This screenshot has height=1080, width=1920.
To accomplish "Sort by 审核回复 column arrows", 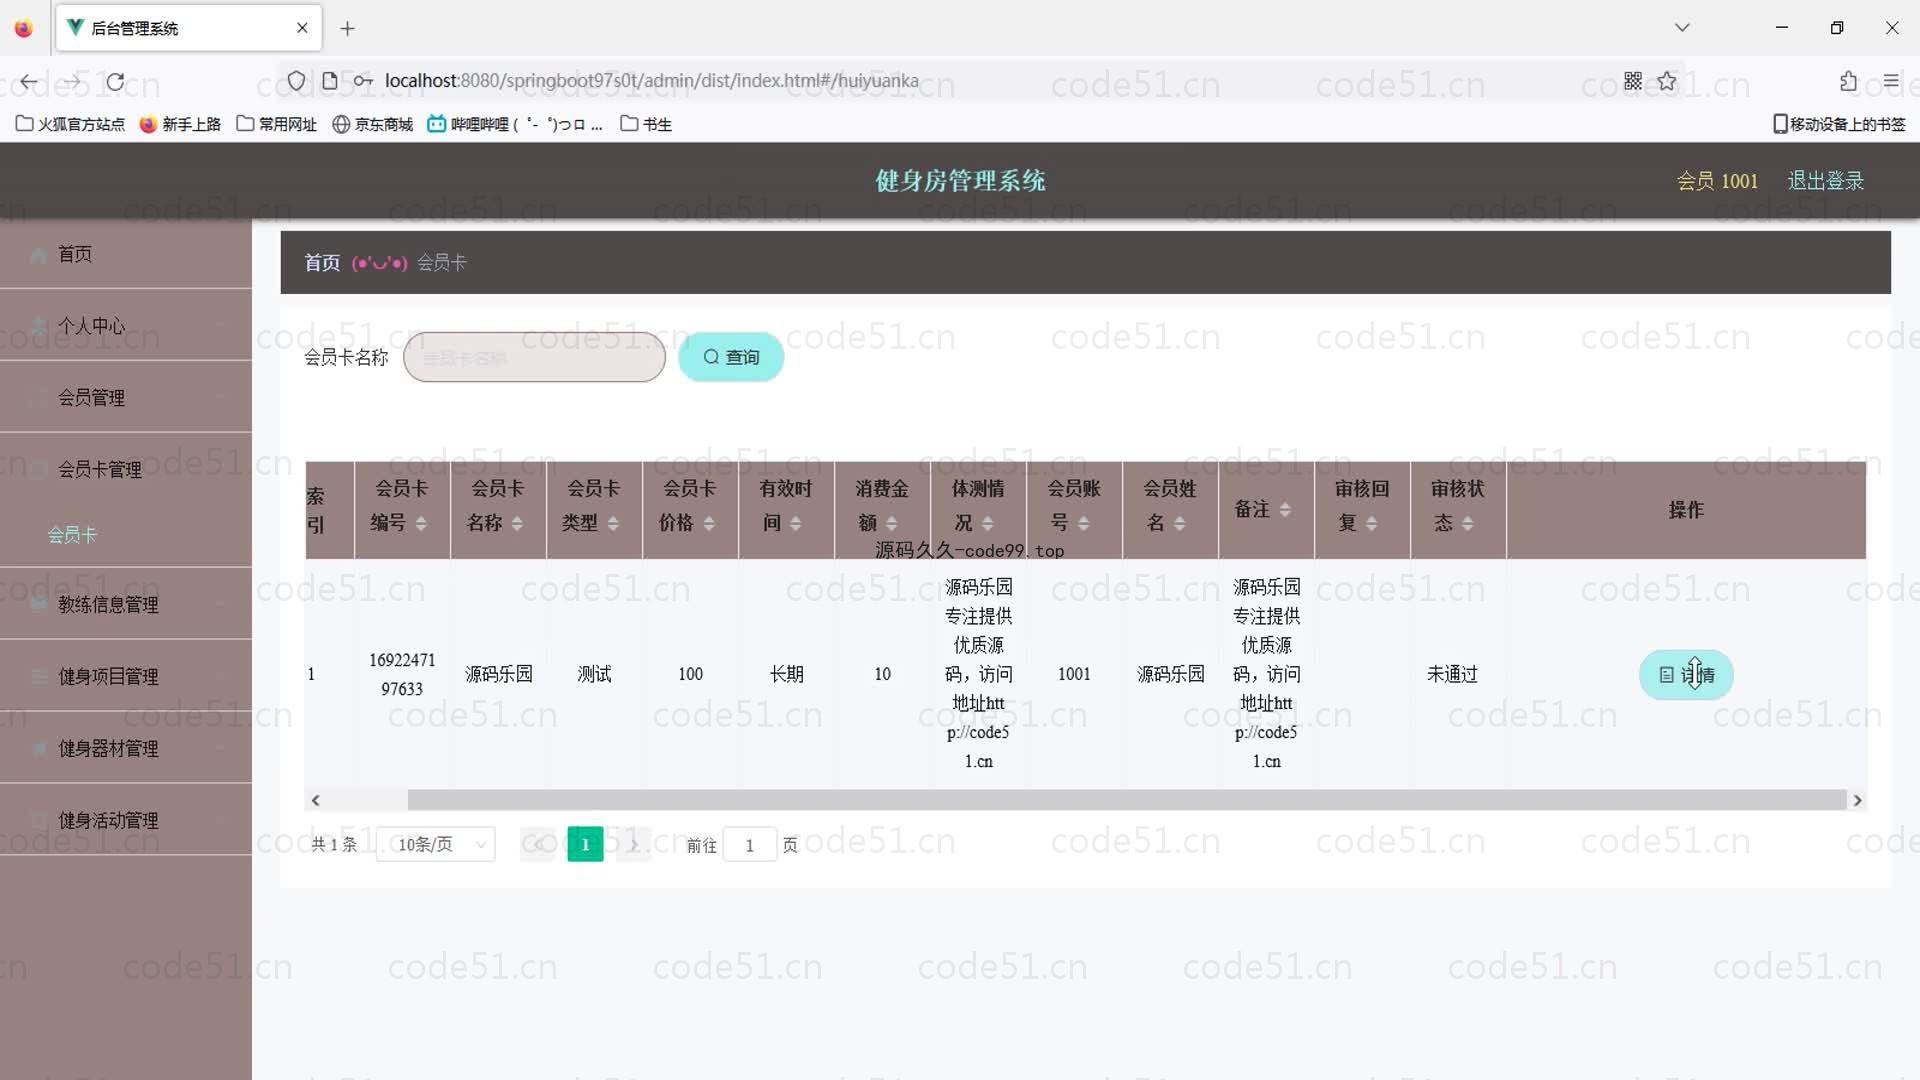I will point(1371,524).
